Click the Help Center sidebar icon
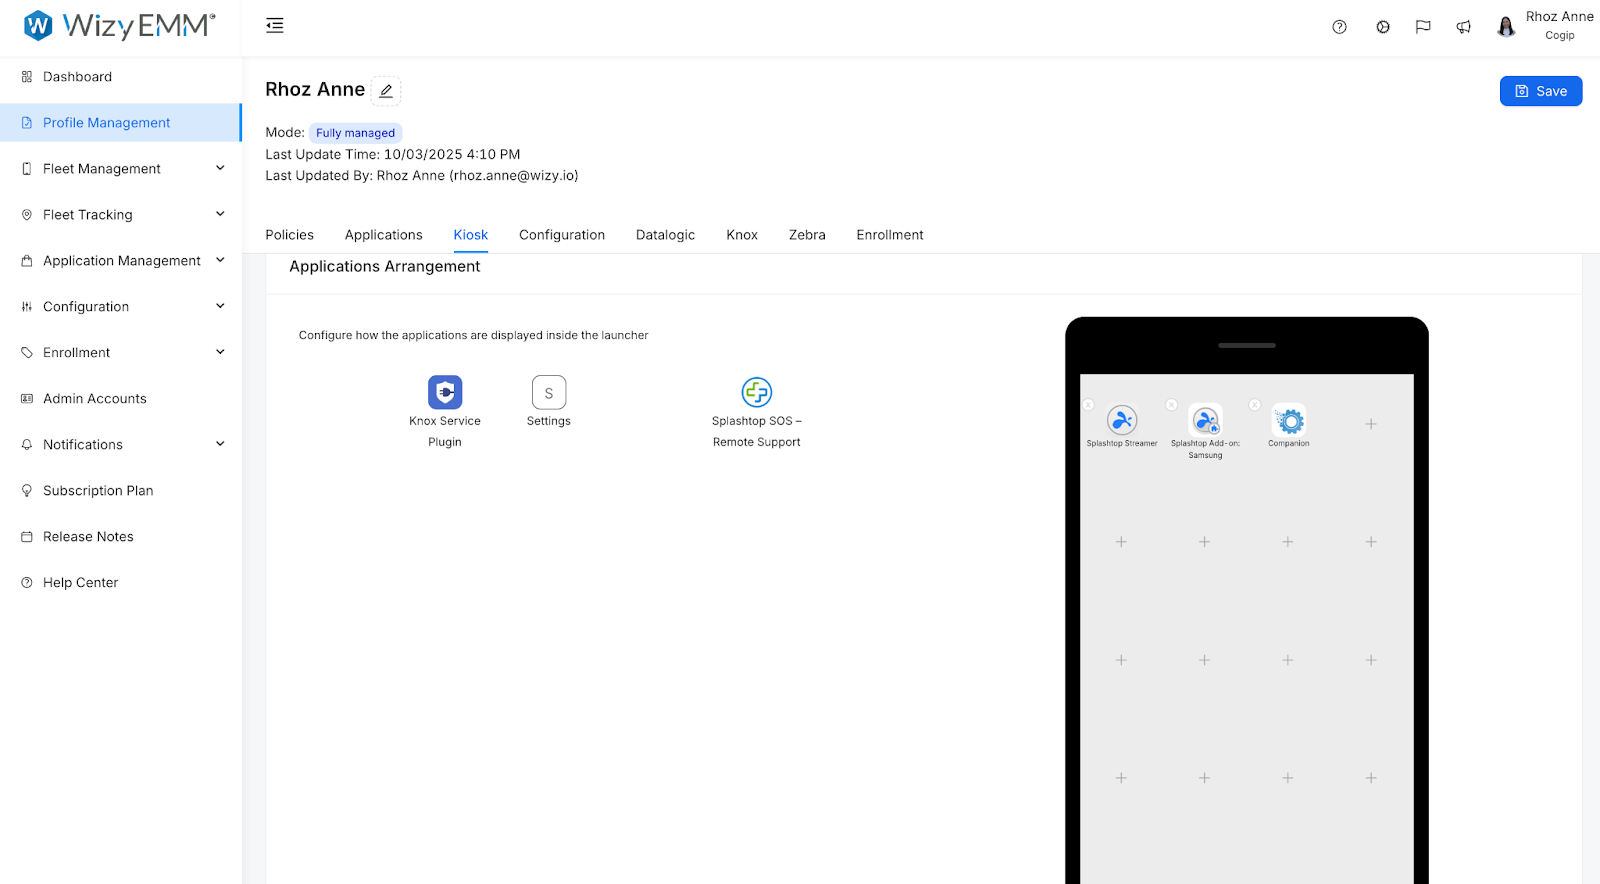Image resolution: width=1600 pixels, height=884 pixels. (27, 583)
